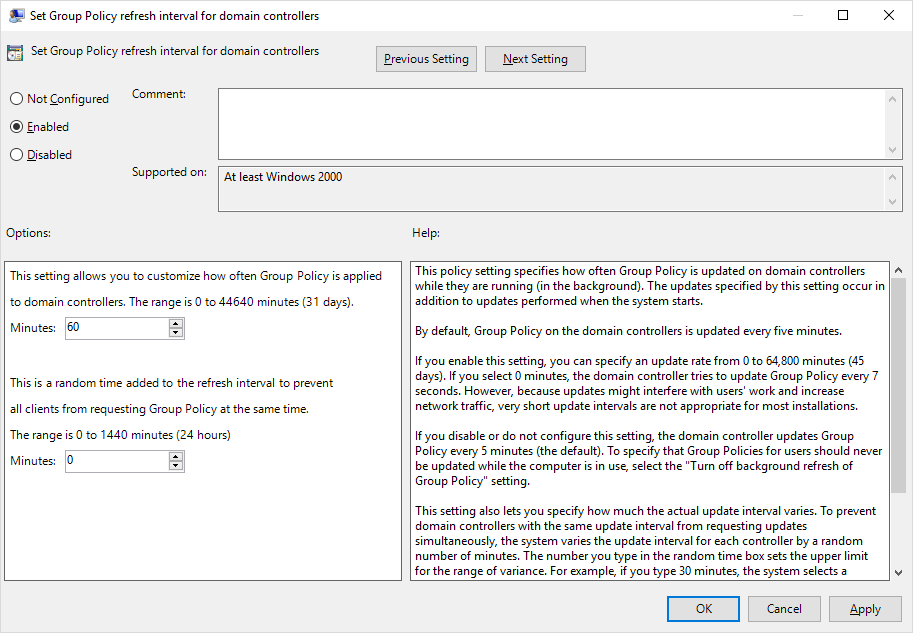Image resolution: width=913 pixels, height=633 pixels.
Task: Click the random time Minutes field showing 0
Action: click(x=116, y=461)
